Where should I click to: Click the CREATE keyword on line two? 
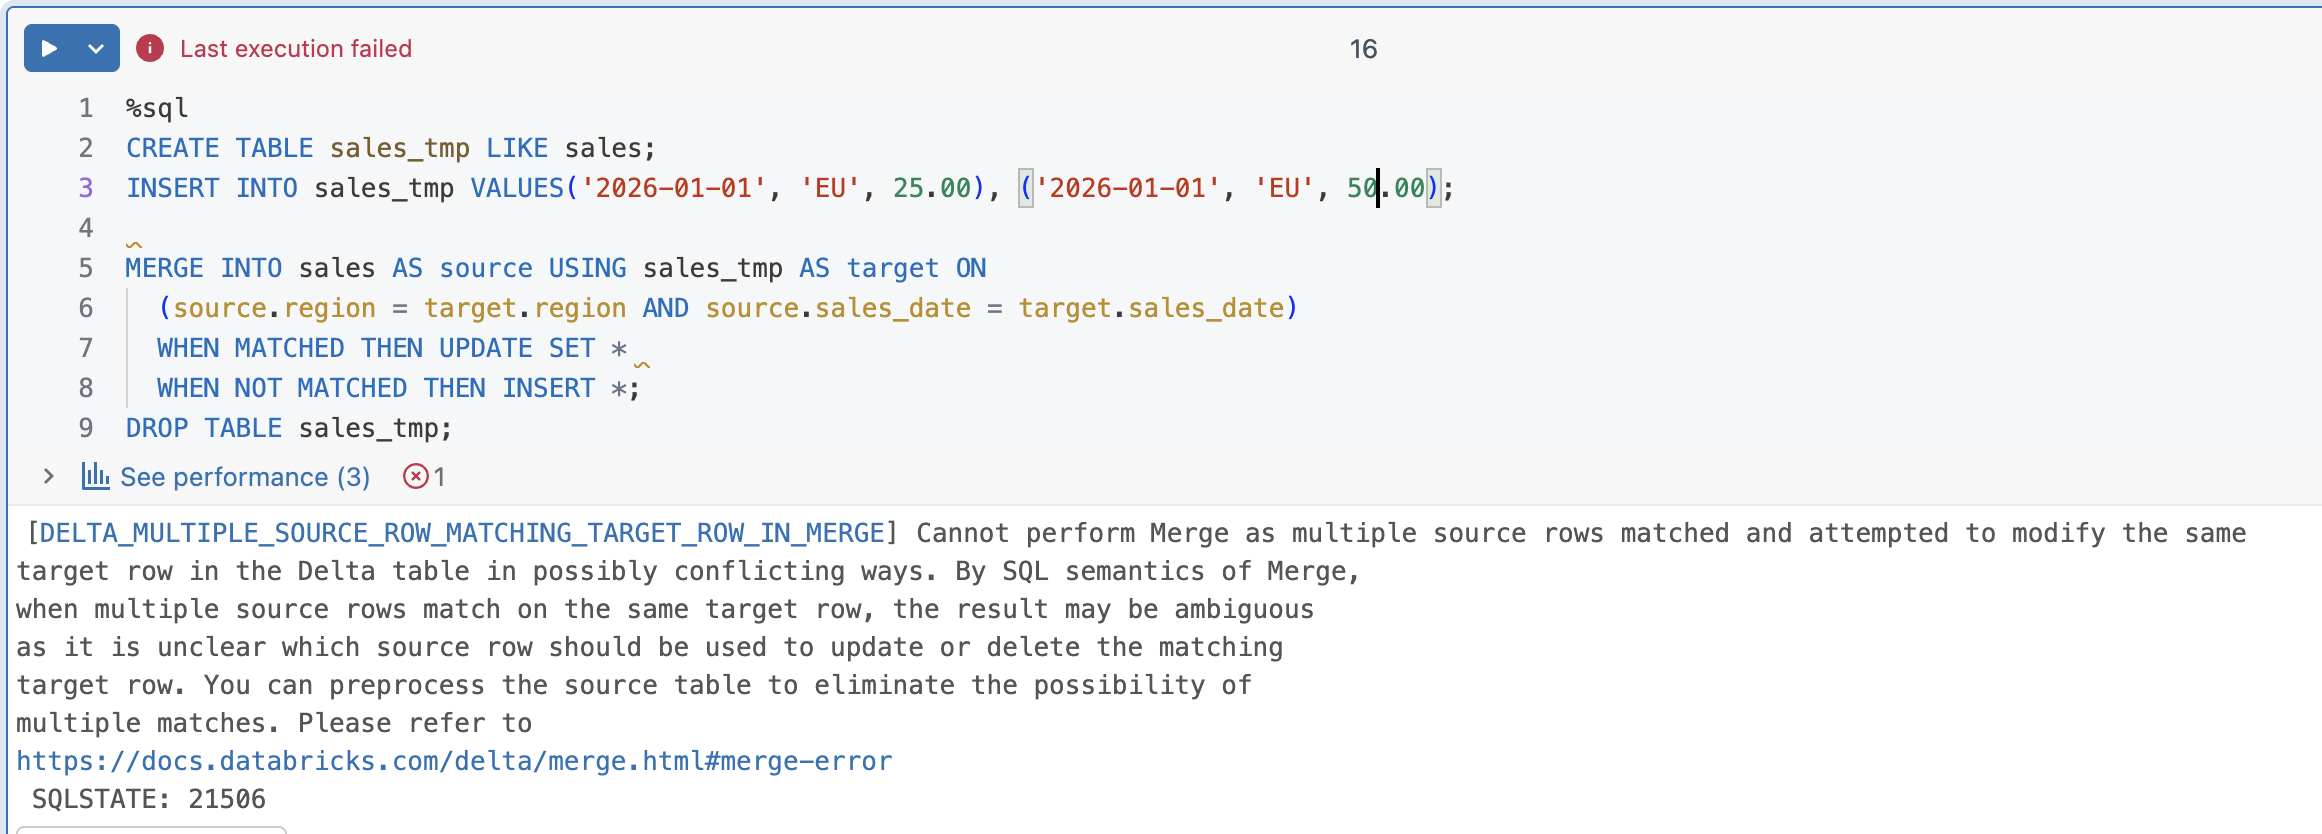click(x=172, y=148)
